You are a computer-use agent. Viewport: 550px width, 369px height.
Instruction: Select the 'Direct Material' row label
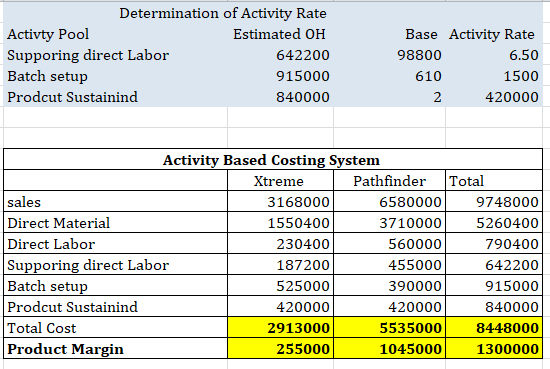[x=59, y=223]
